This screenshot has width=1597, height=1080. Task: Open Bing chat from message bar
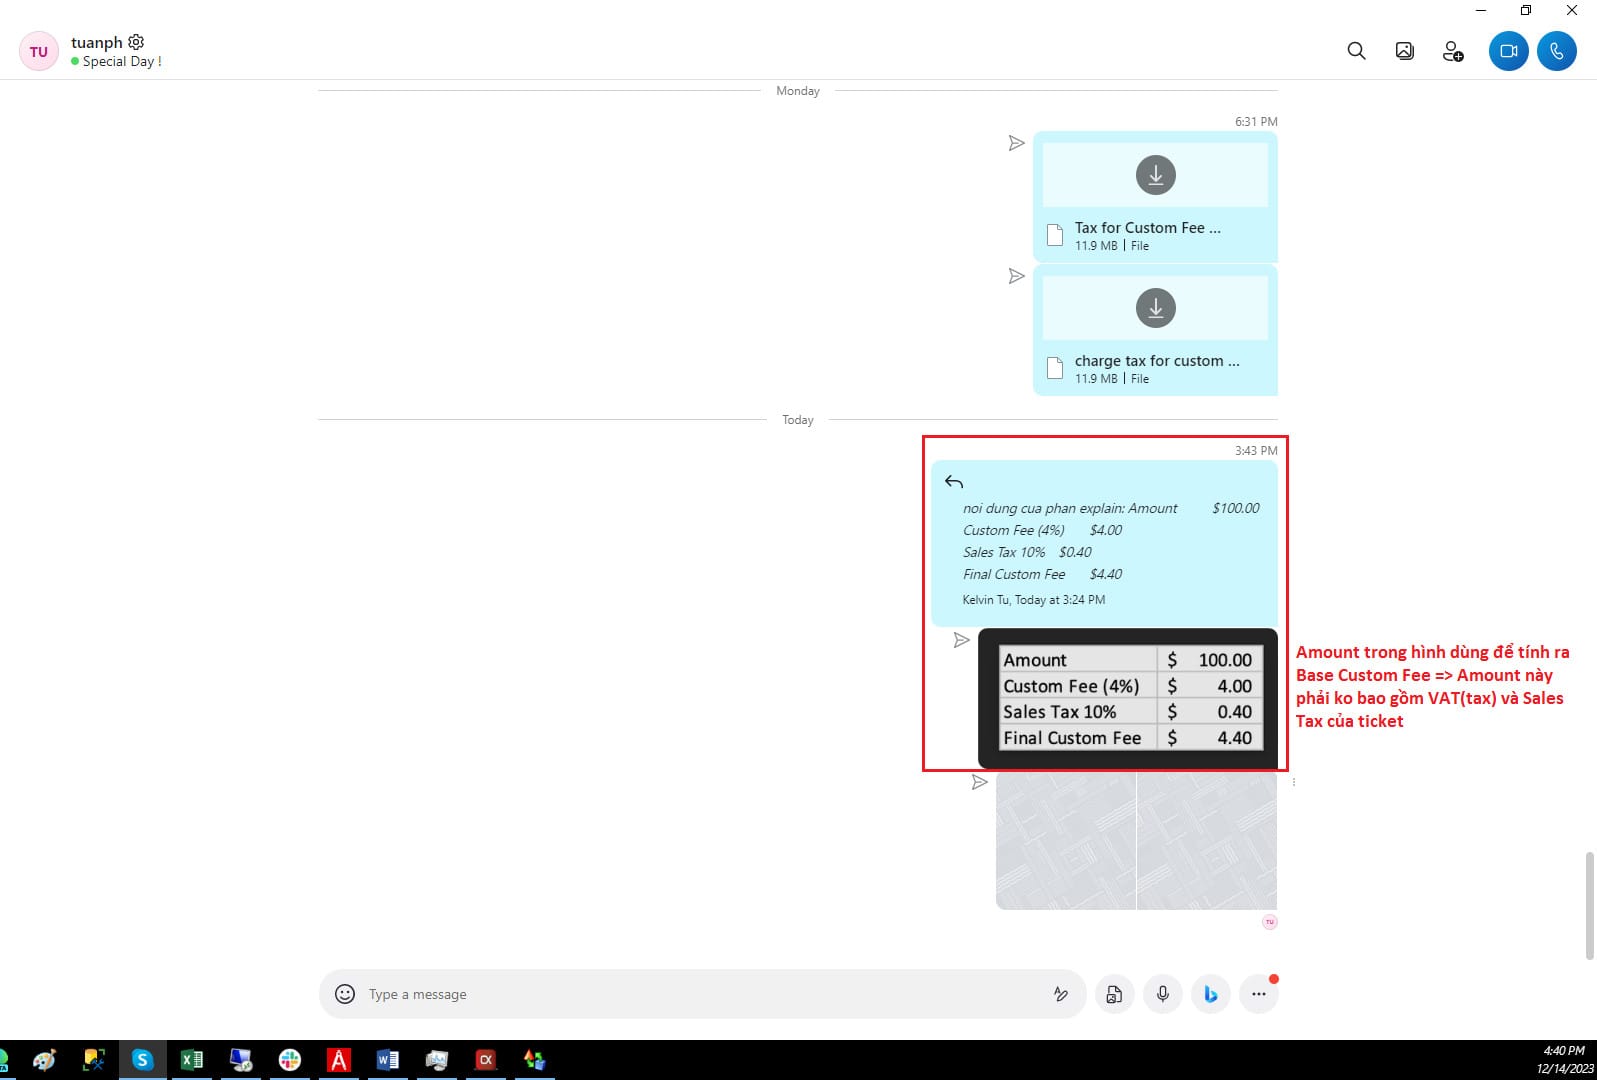1210,994
